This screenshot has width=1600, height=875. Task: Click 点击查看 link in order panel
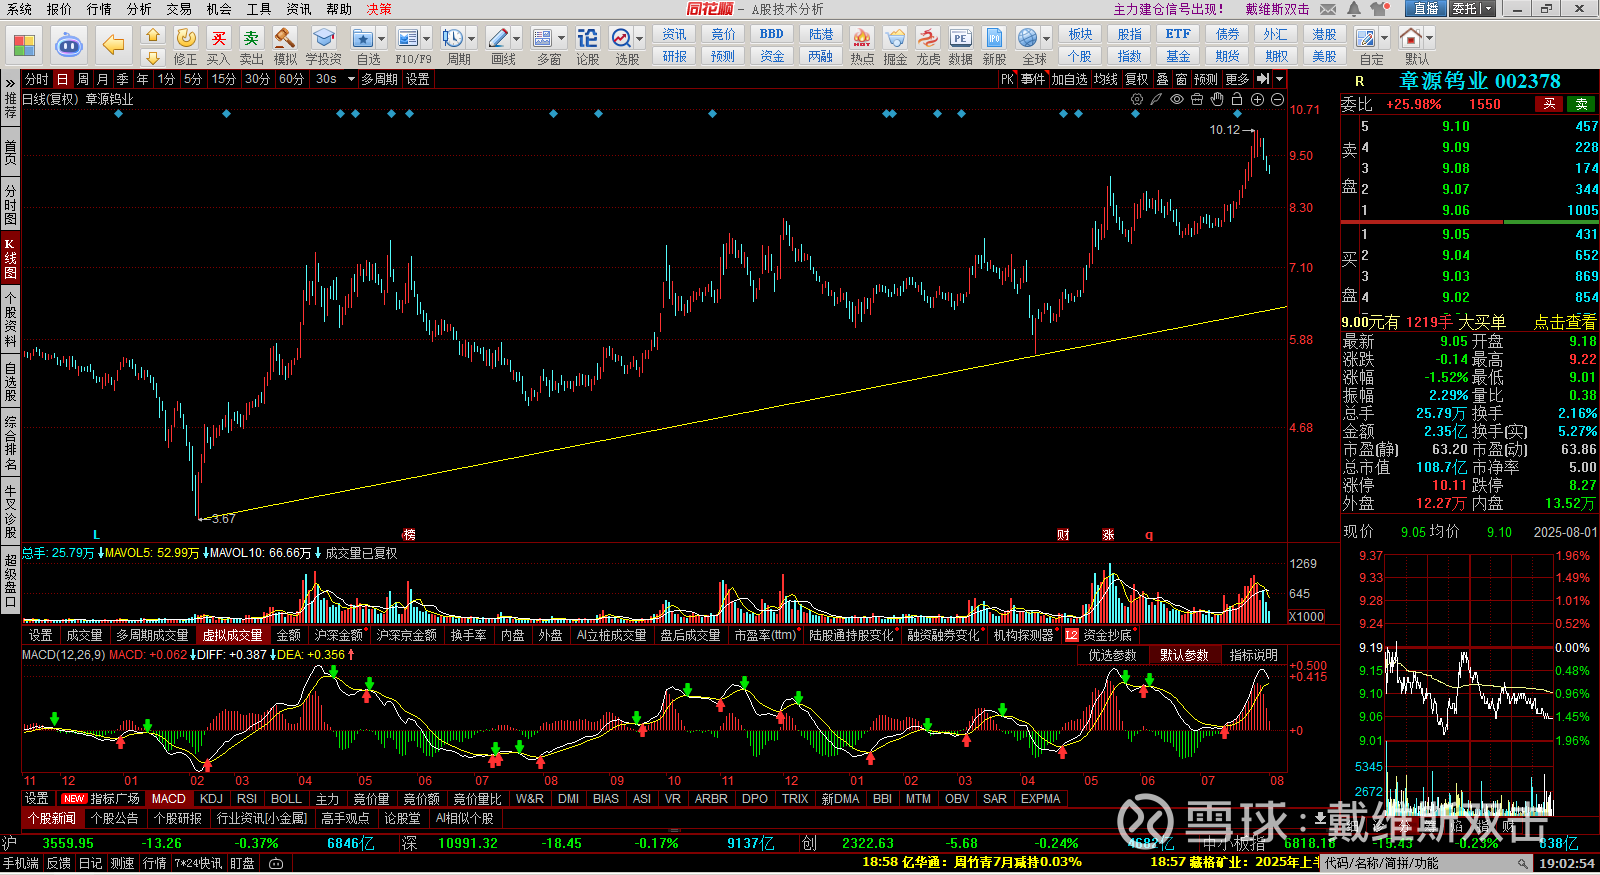point(1565,322)
